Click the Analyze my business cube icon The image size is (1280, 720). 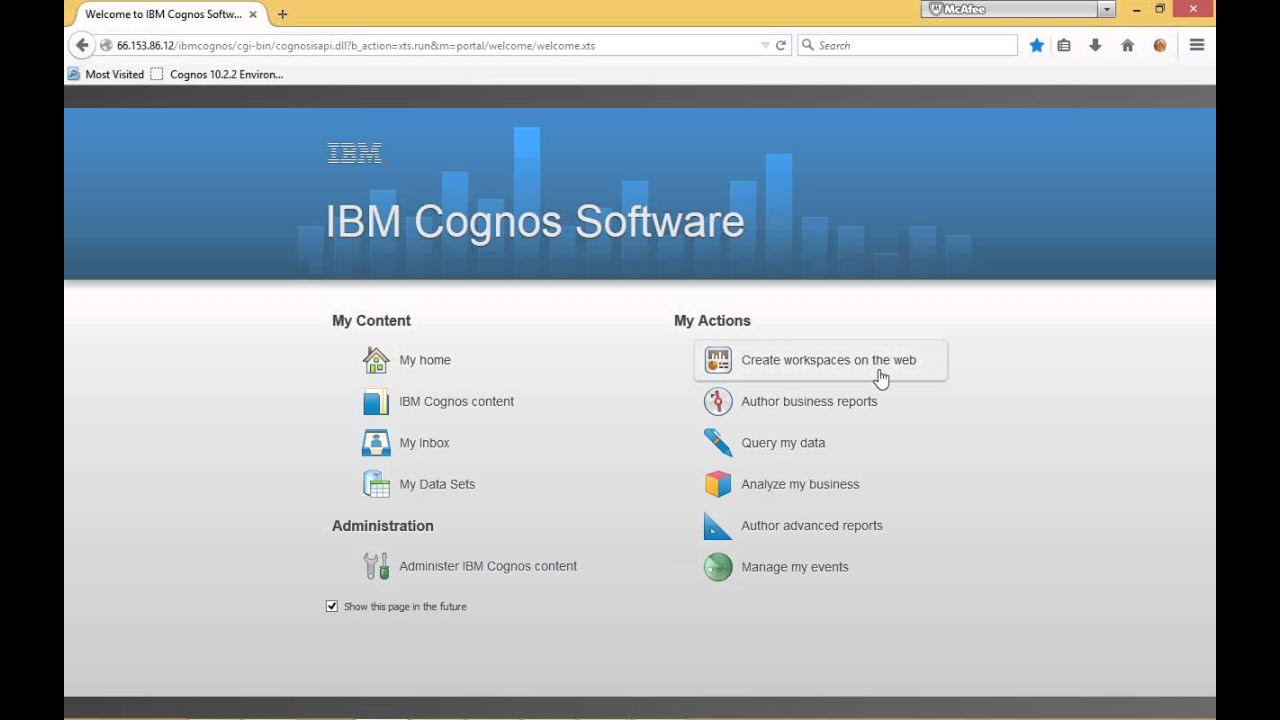718,484
